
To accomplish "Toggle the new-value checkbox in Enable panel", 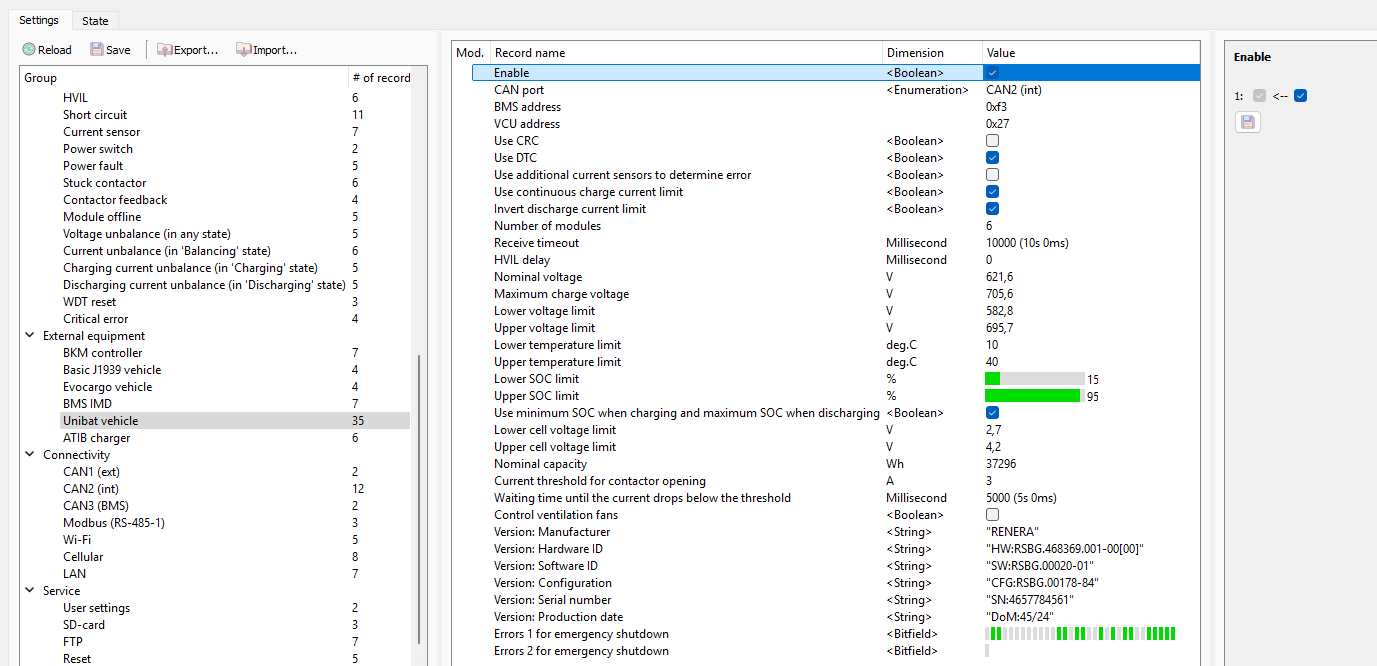I will pos(1300,96).
